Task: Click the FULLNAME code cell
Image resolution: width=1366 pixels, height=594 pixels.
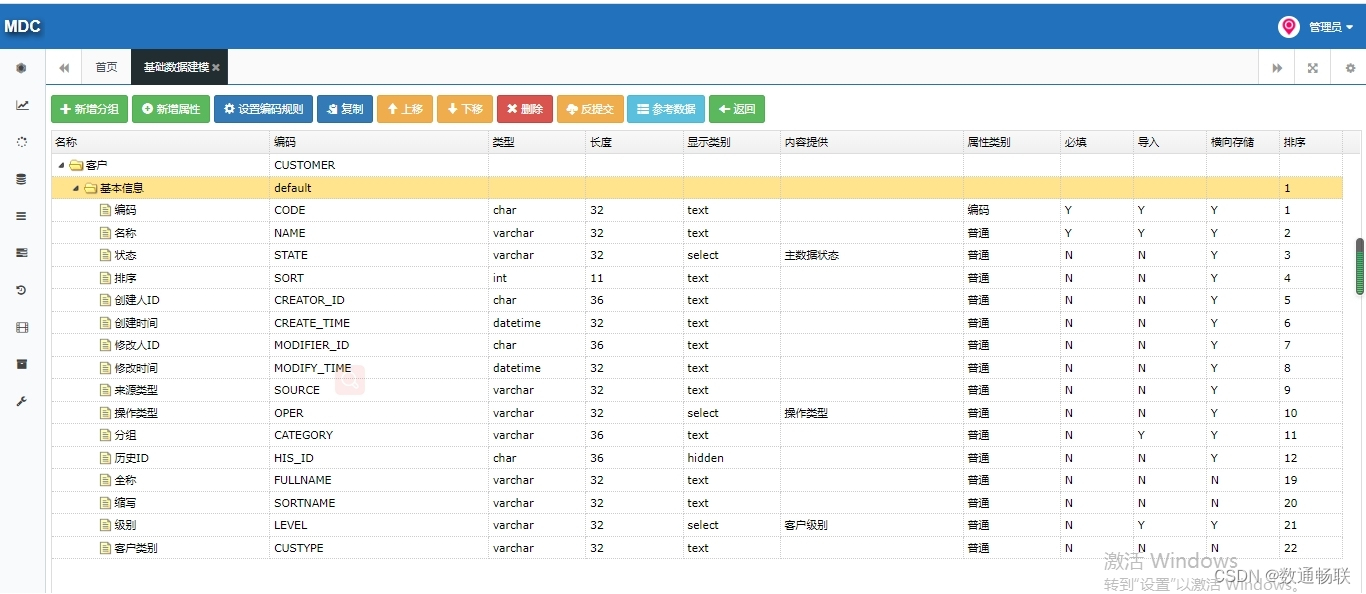Action: (379, 480)
